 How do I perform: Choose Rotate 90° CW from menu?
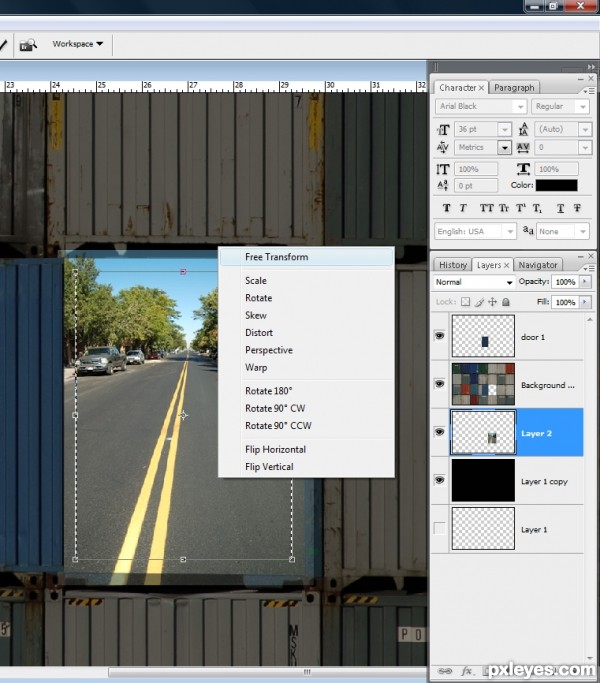[307, 409]
